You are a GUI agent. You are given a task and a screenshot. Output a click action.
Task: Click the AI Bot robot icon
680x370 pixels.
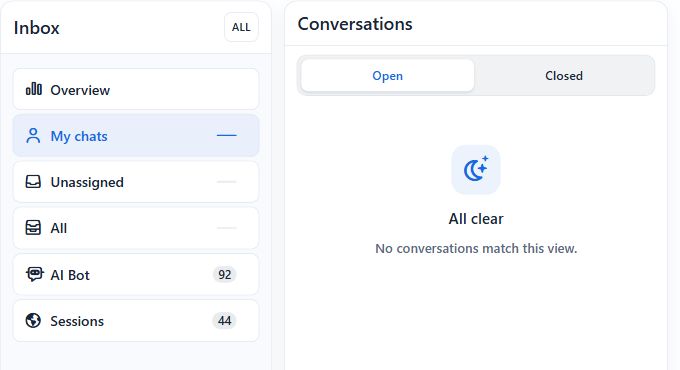(34, 274)
